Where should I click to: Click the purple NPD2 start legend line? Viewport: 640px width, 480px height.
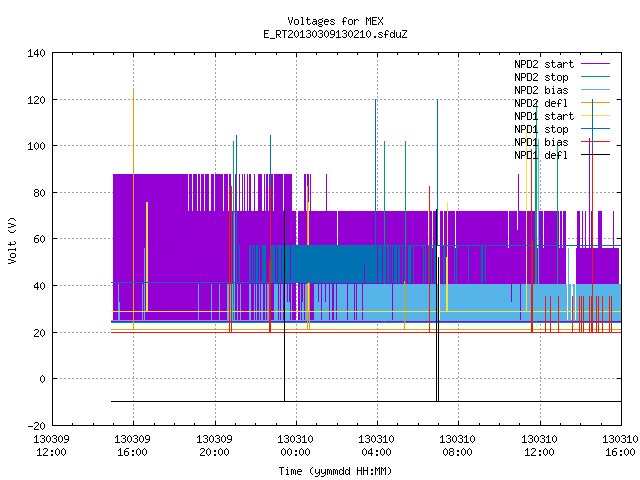pyautogui.click(x=595, y=64)
